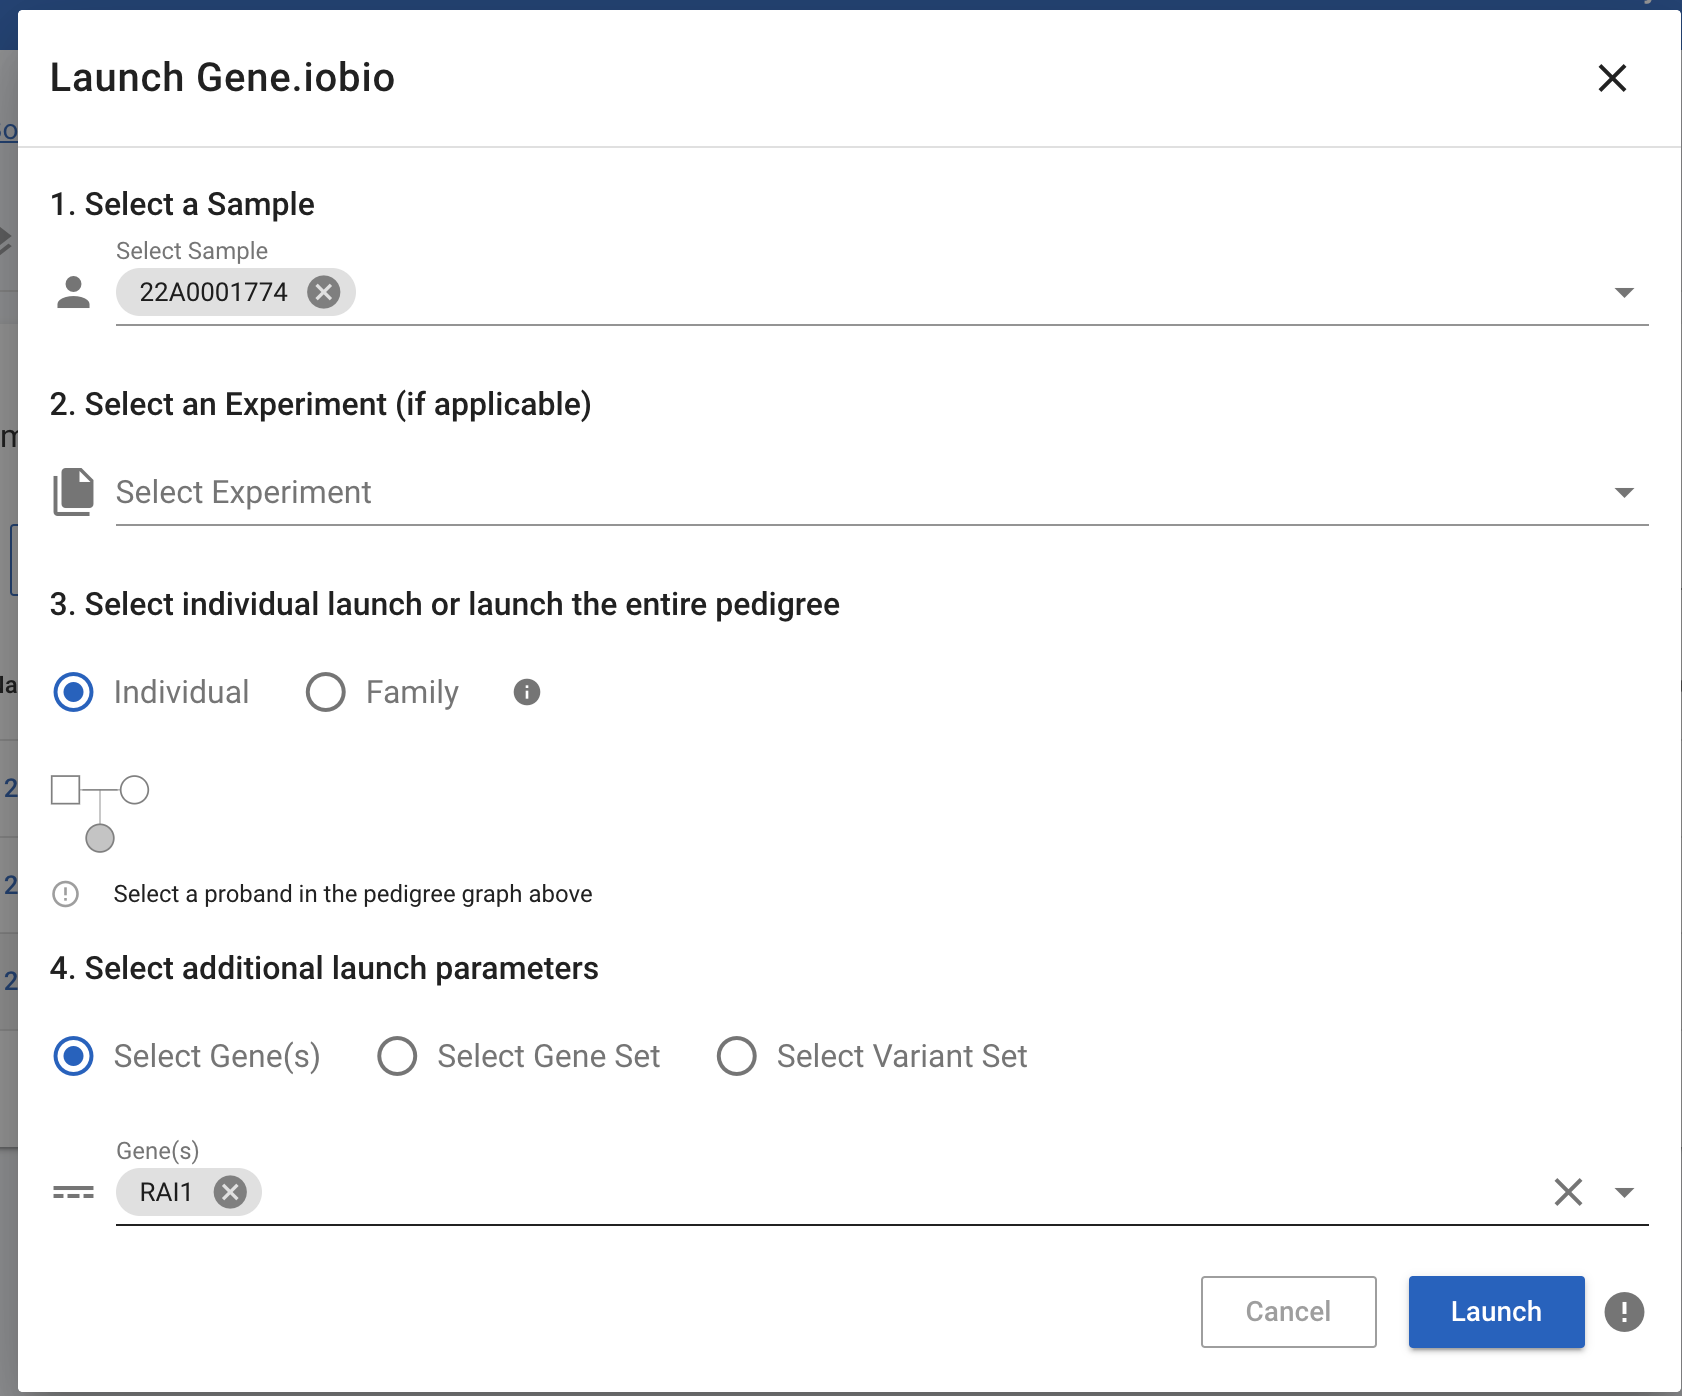Close the Launch Gene.iobio dialog

[x=1612, y=78]
